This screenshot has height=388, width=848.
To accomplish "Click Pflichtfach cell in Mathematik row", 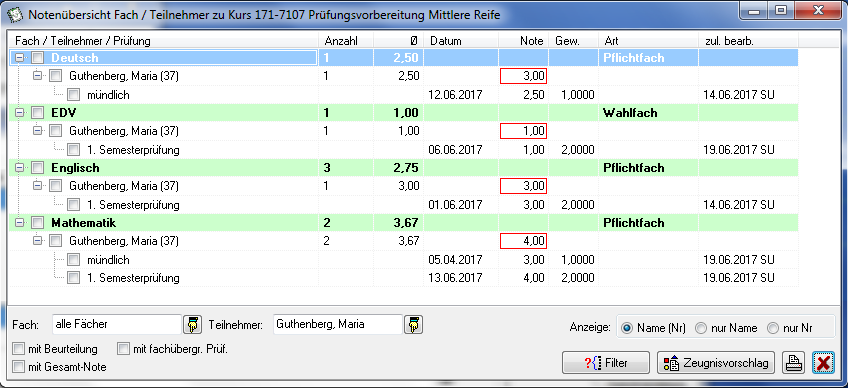I will tap(648, 223).
